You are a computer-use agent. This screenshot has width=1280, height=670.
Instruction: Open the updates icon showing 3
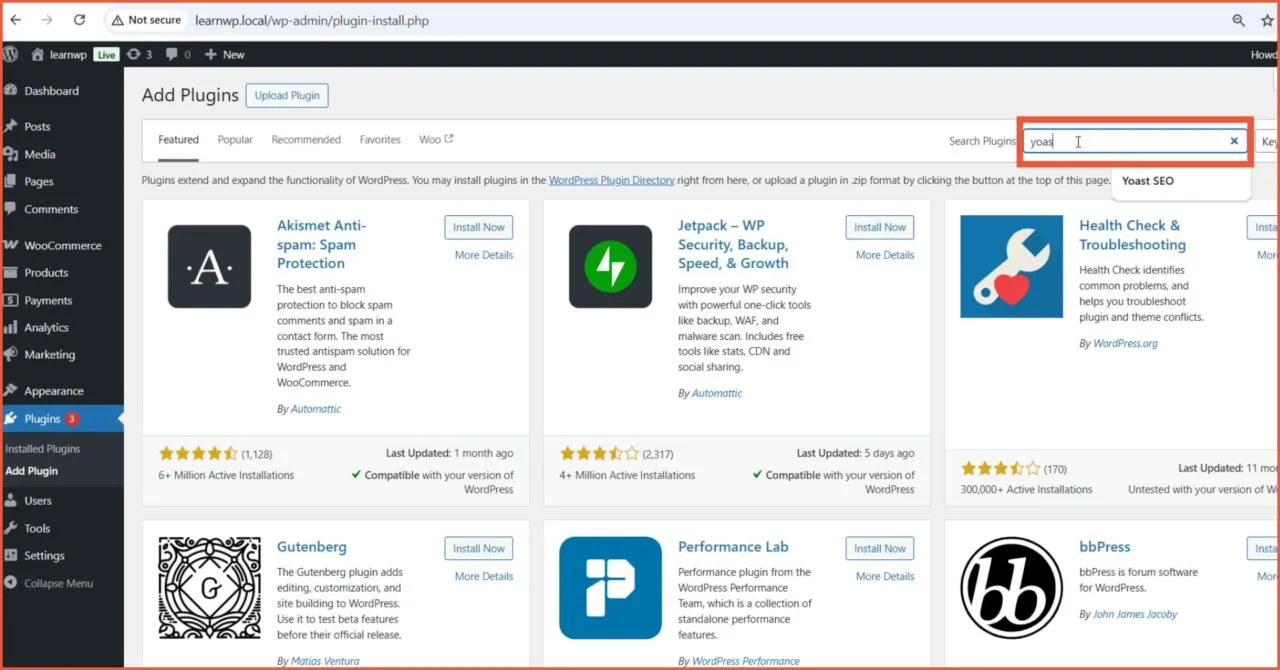(x=139, y=54)
